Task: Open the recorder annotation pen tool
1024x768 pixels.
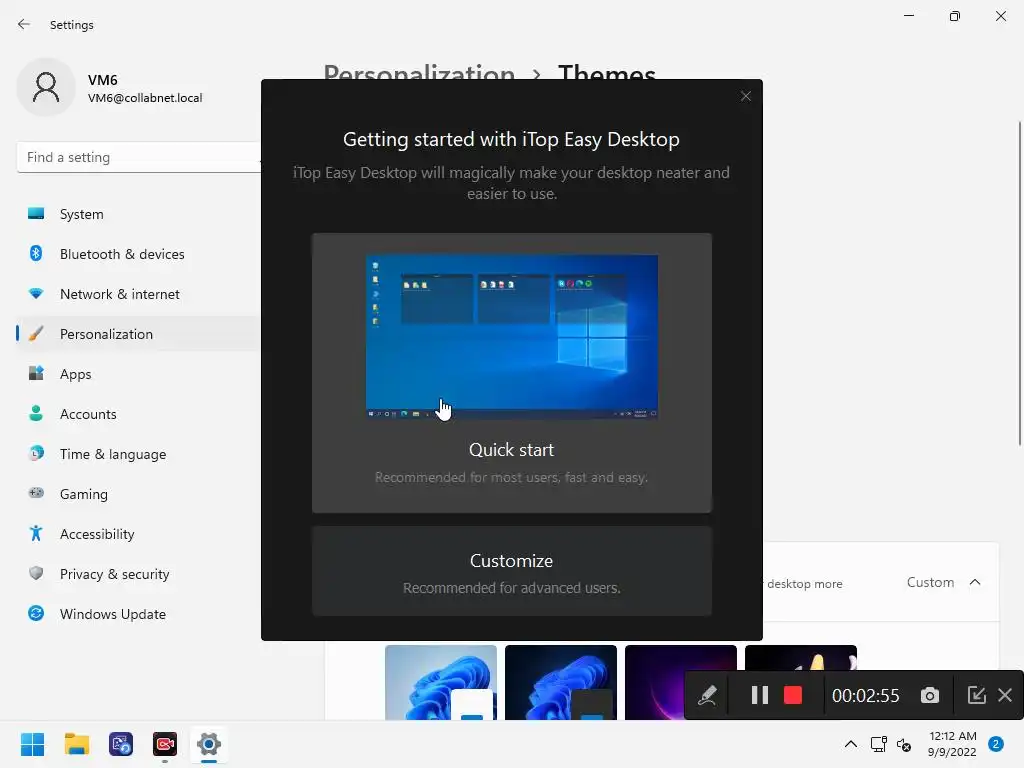Action: click(x=707, y=696)
